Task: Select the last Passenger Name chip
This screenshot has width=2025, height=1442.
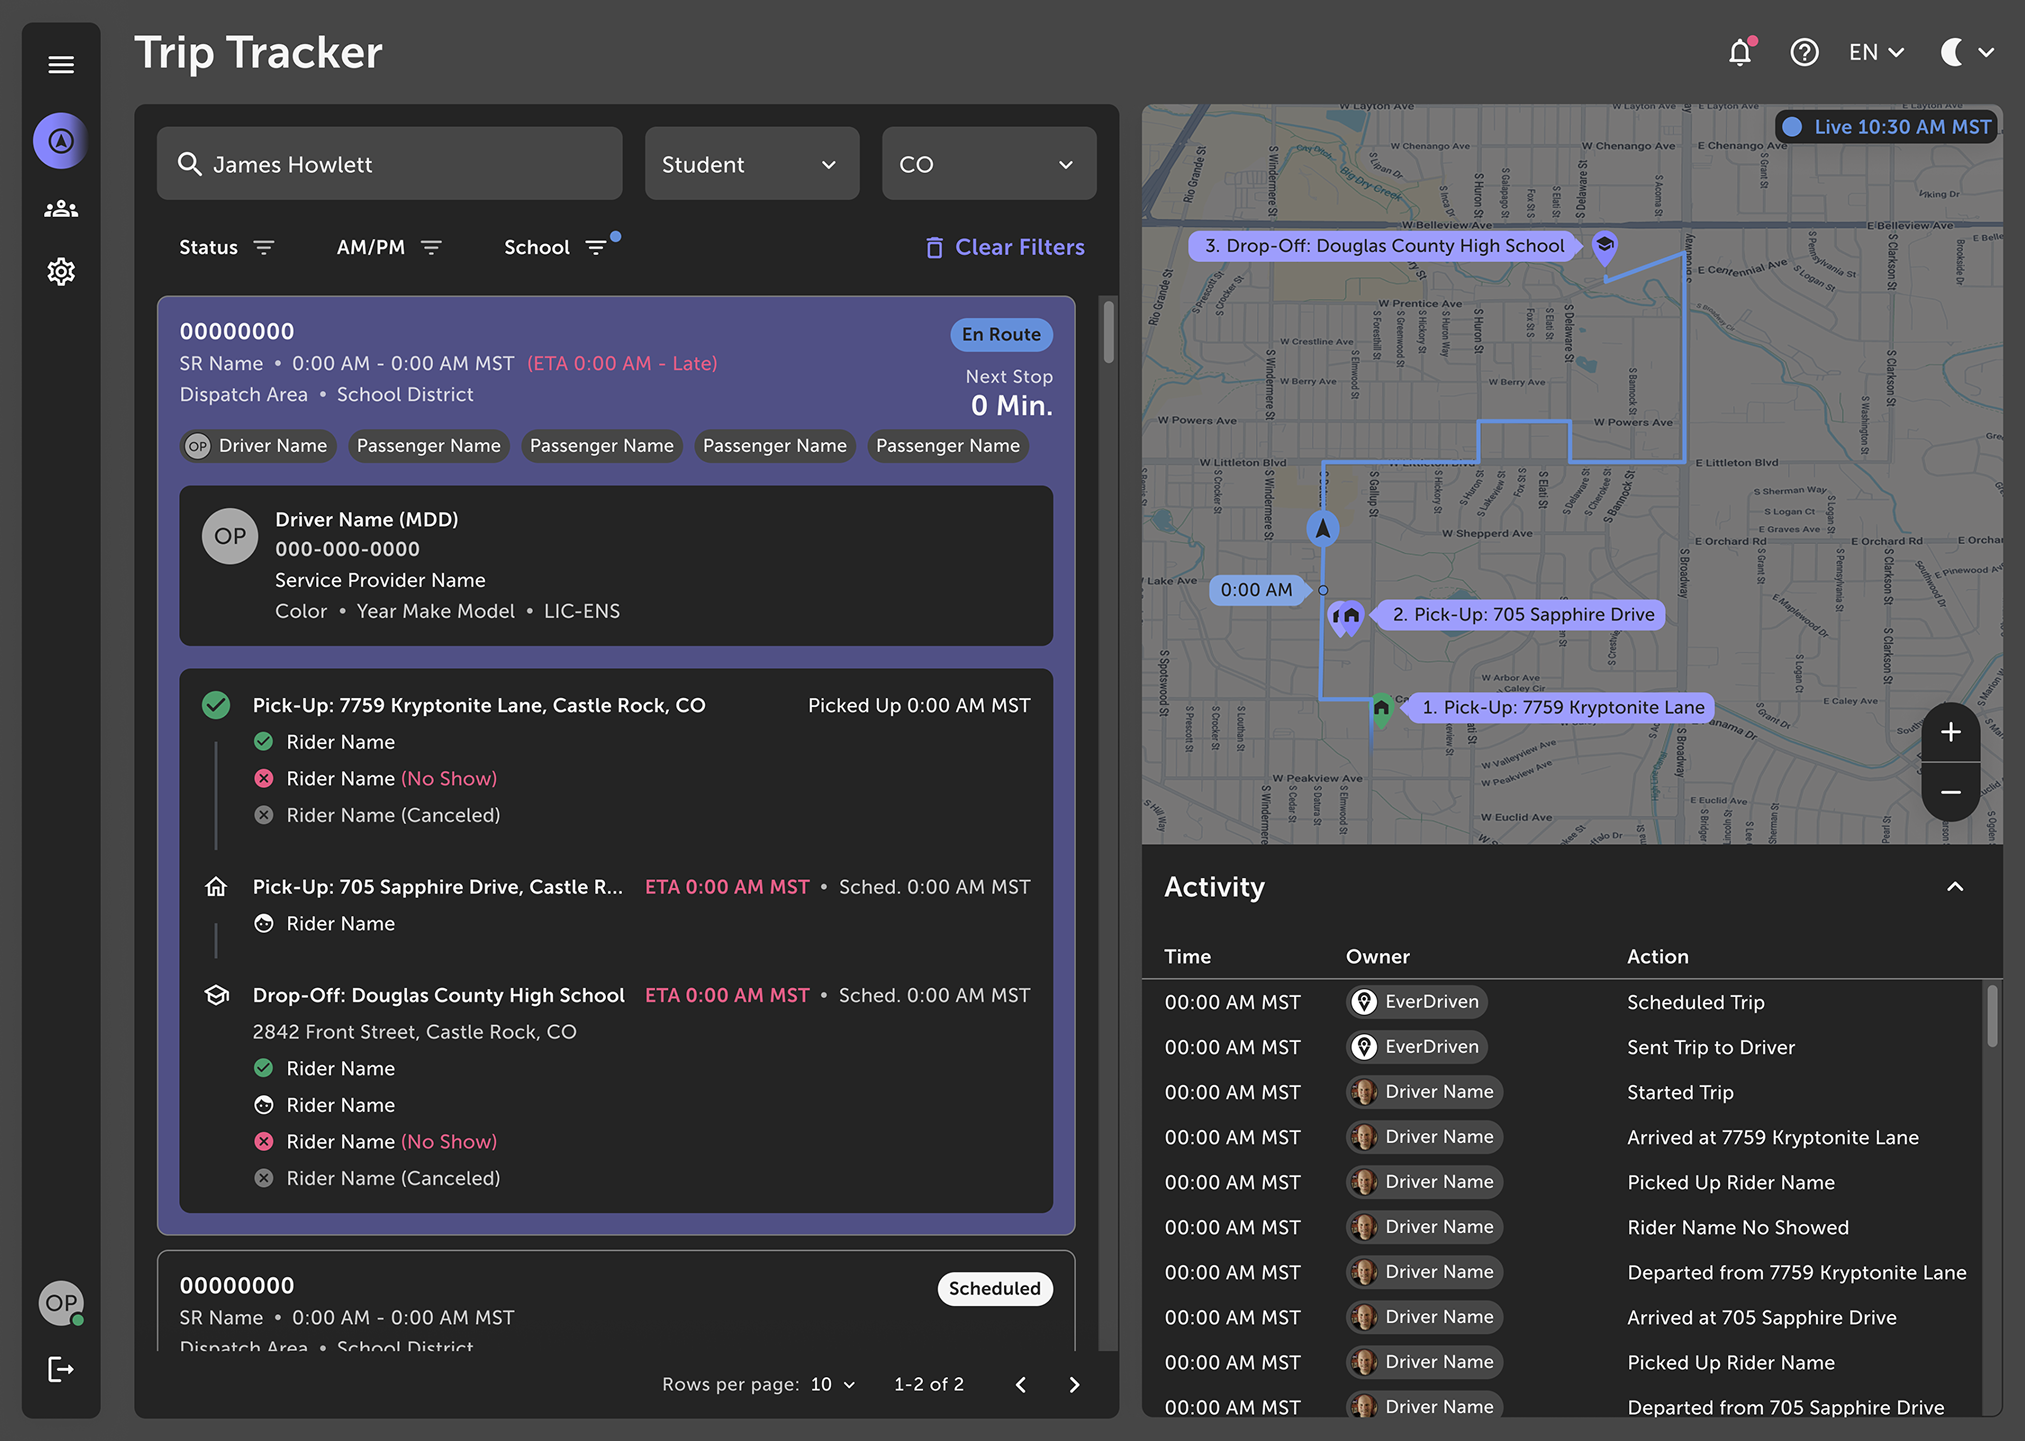Action: [x=947, y=446]
